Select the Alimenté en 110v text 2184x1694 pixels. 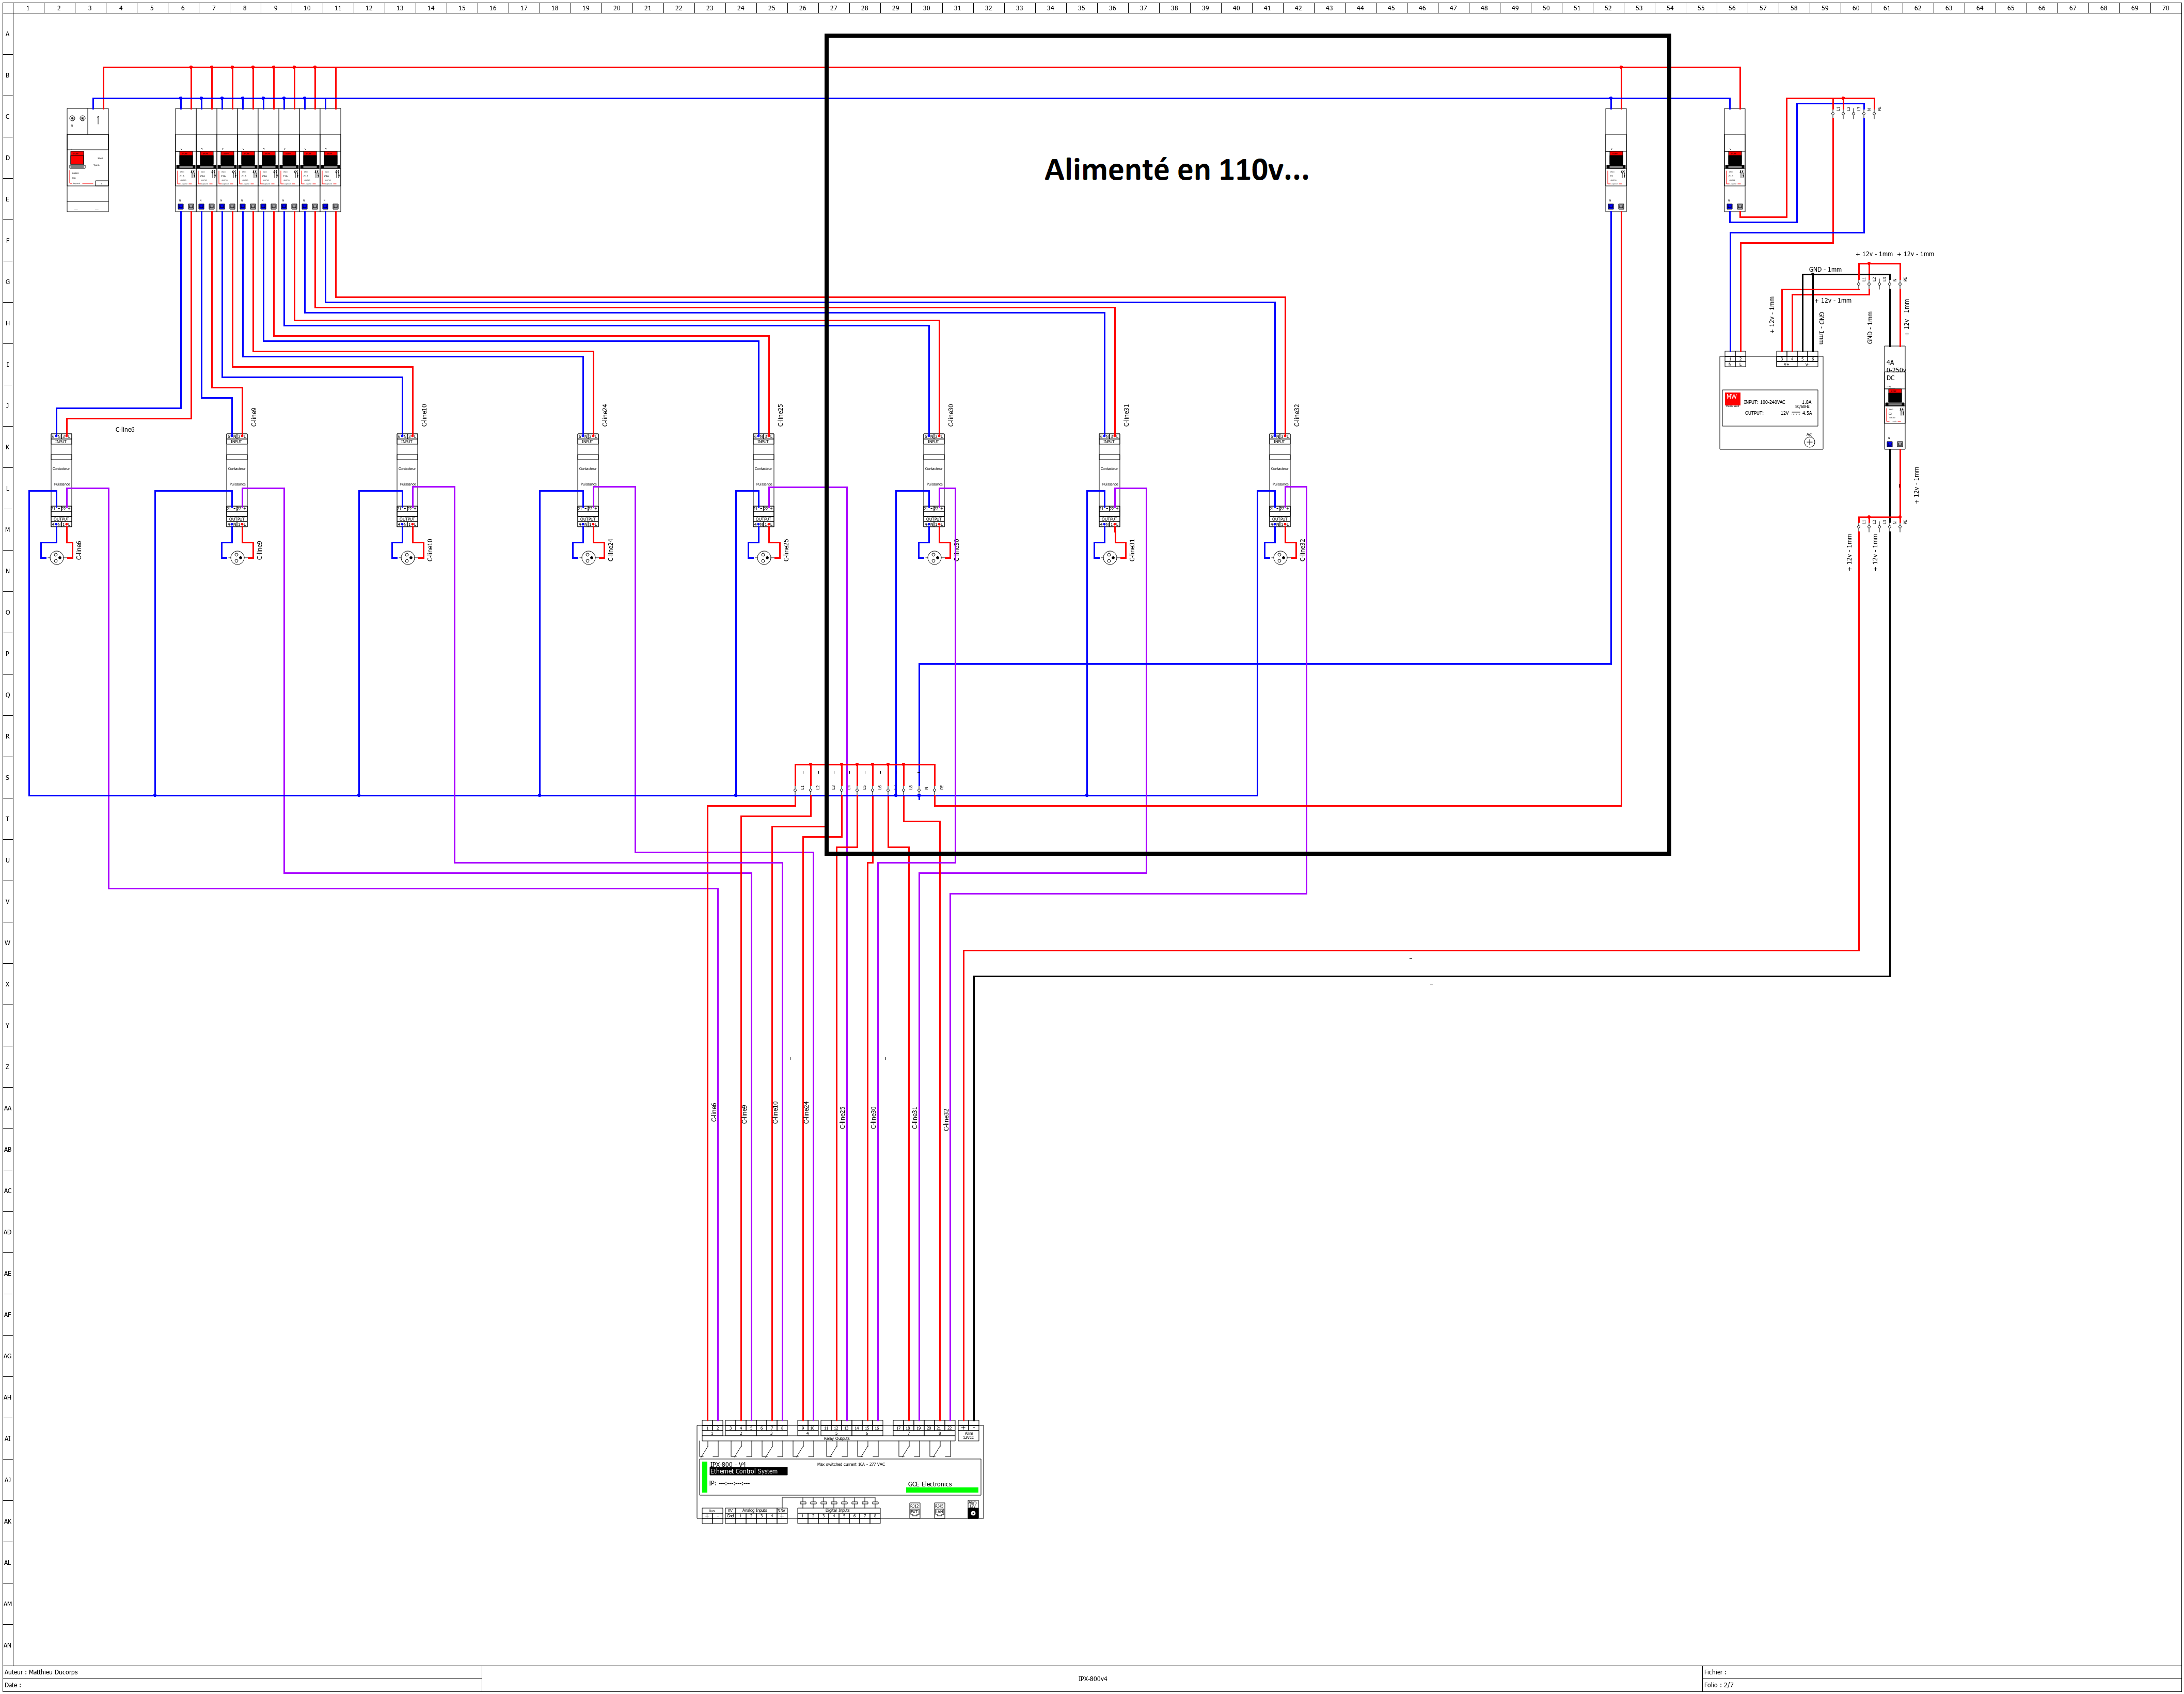click(x=1176, y=170)
